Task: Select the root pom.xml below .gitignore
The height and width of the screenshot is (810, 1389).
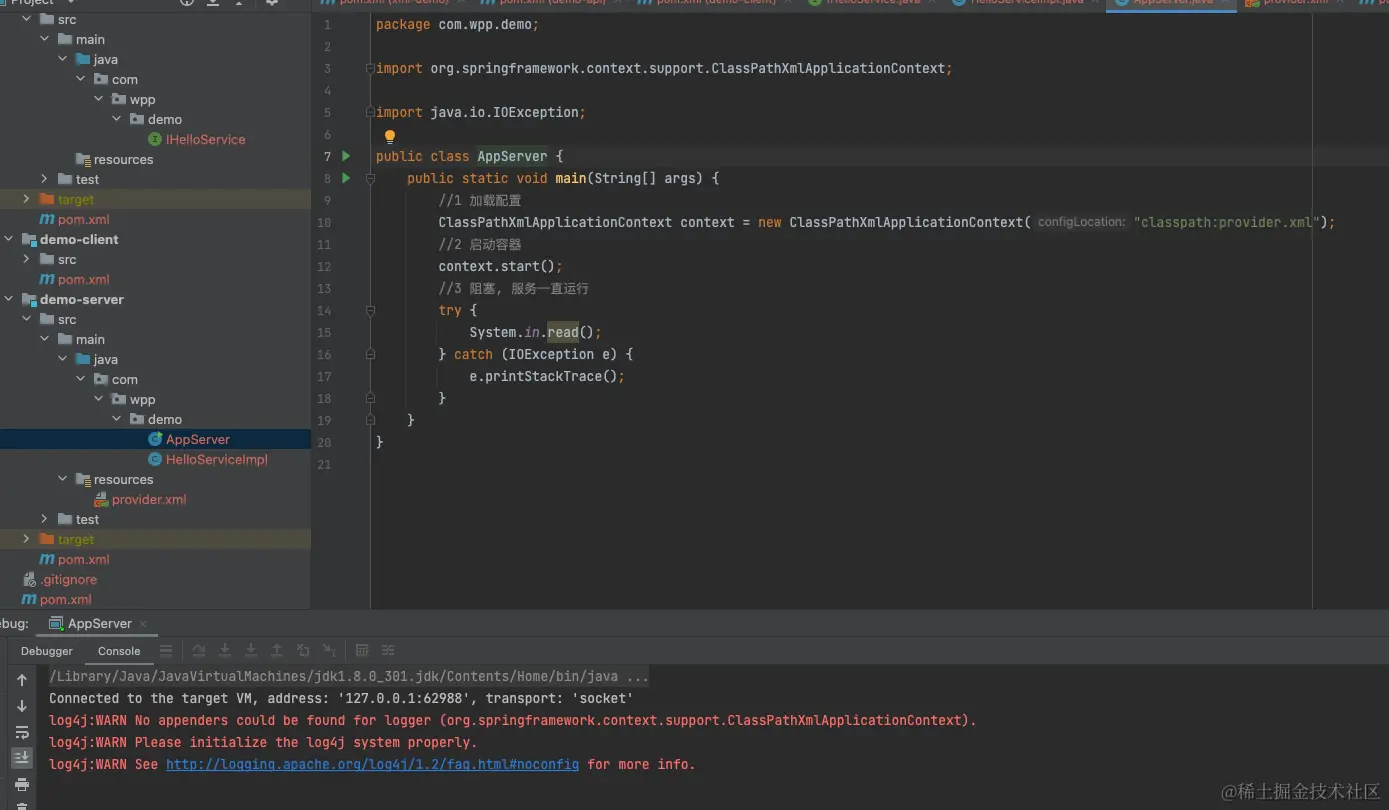Action: (x=66, y=599)
